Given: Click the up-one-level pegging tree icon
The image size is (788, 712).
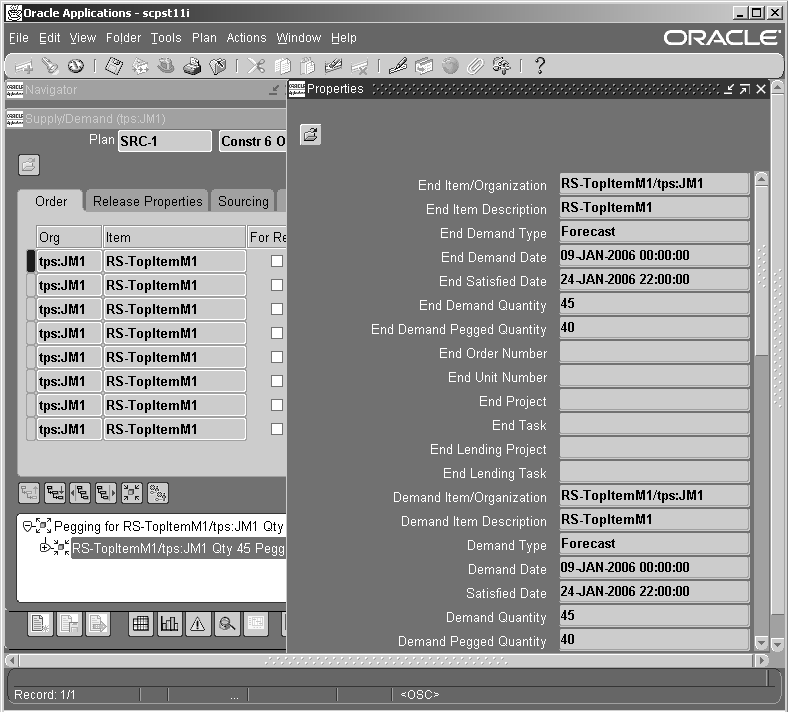Looking at the screenshot, I should click(x=29, y=493).
